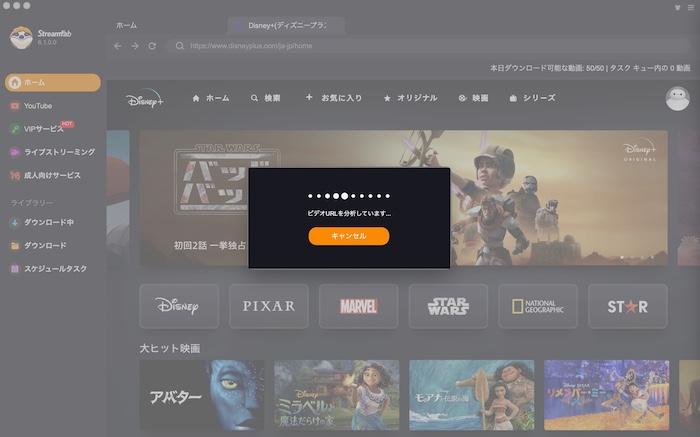Open the モアナ movie thumbnail

471,395
